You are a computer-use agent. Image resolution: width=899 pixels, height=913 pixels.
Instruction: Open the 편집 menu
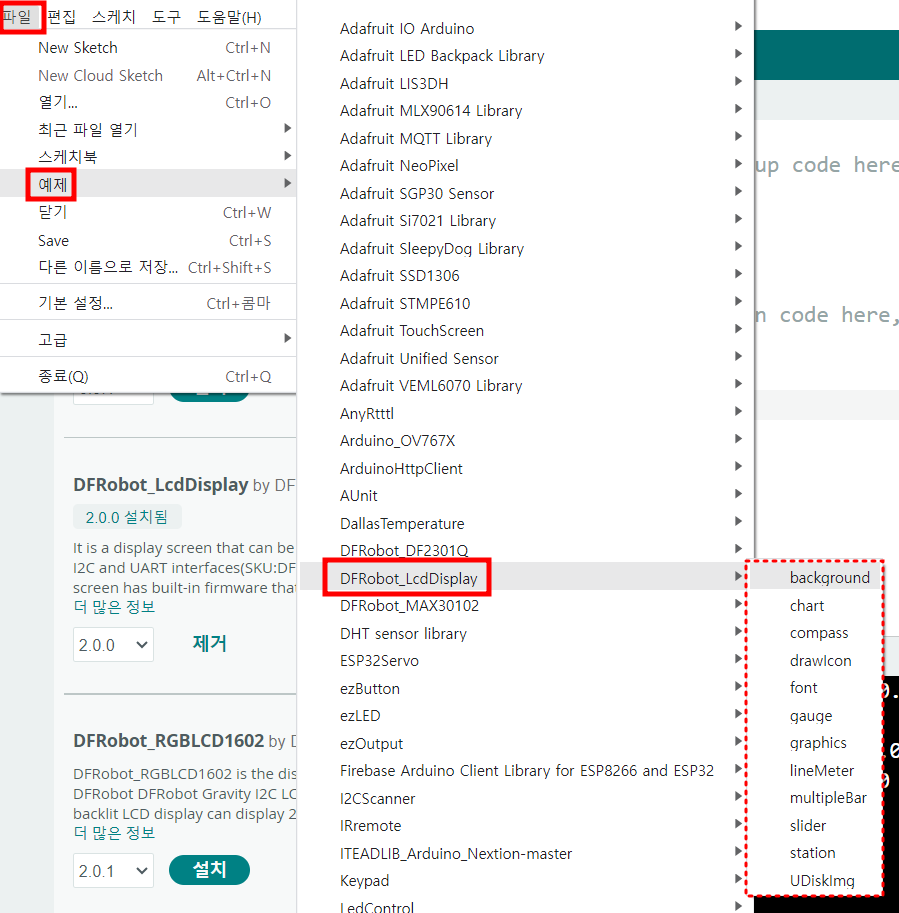tap(62, 17)
